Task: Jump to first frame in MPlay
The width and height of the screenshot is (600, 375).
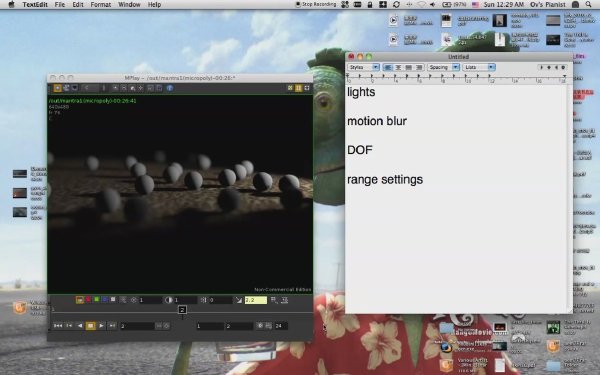Action: [58, 326]
